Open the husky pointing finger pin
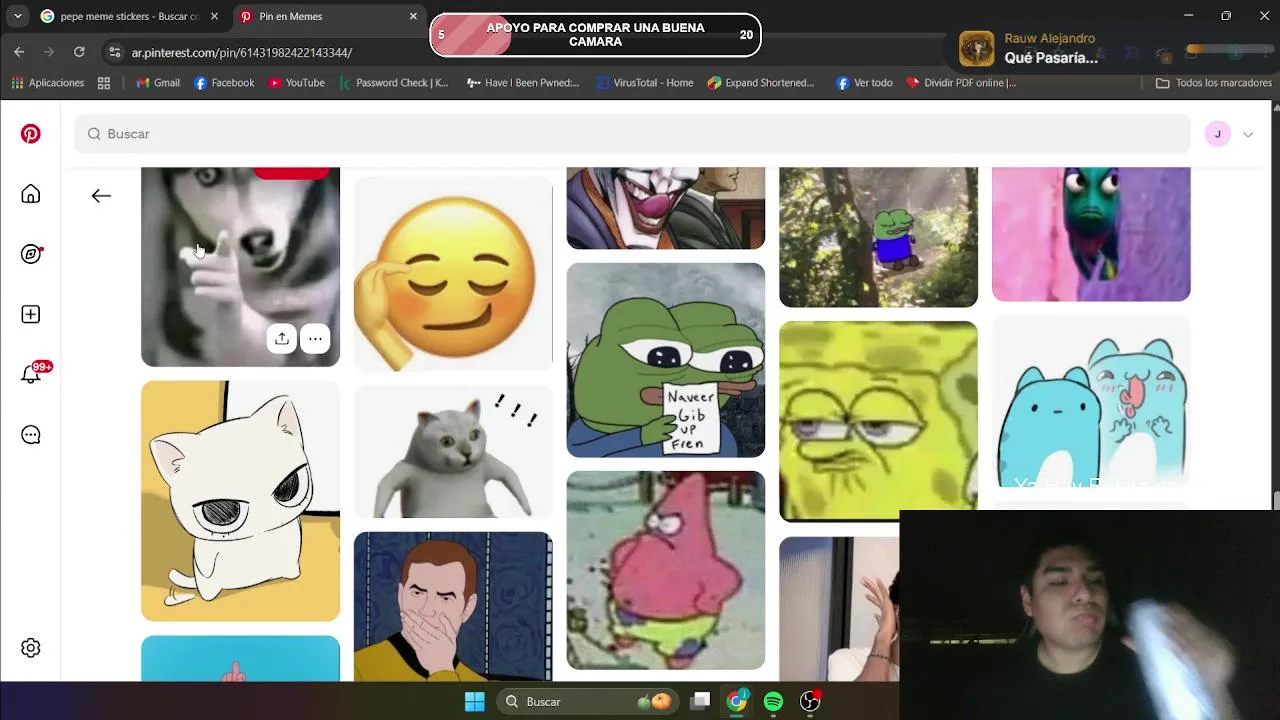The image size is (1280, 720). (x=240, y=266)
